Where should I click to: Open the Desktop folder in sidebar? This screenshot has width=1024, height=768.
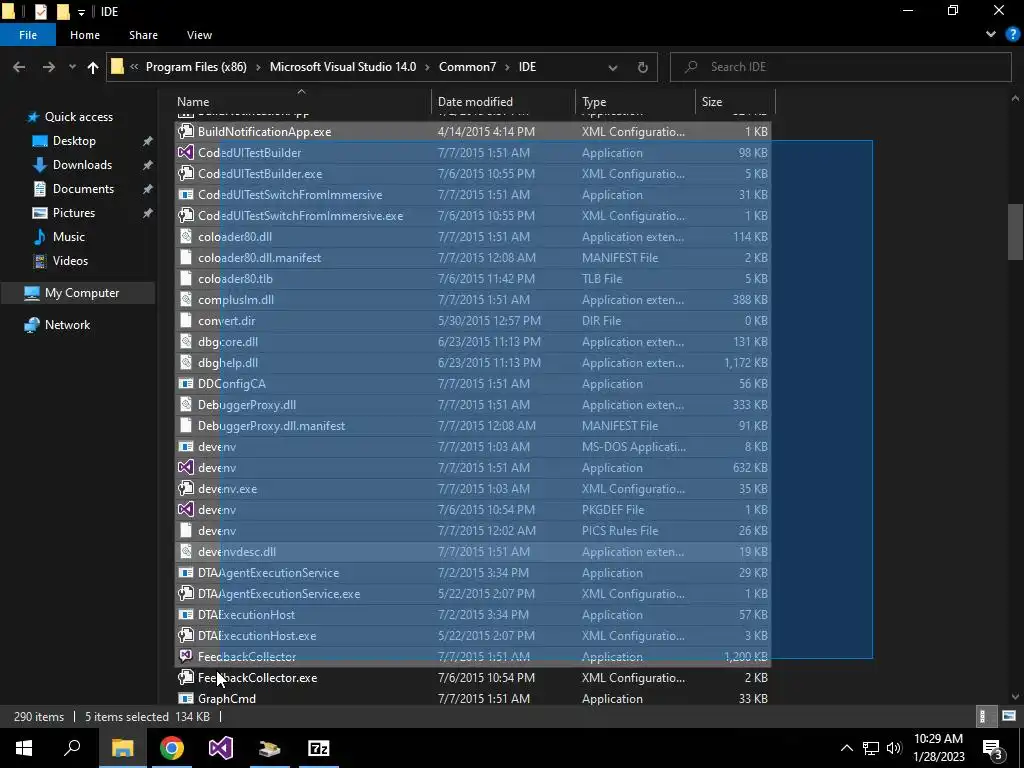tap(74, 140)
